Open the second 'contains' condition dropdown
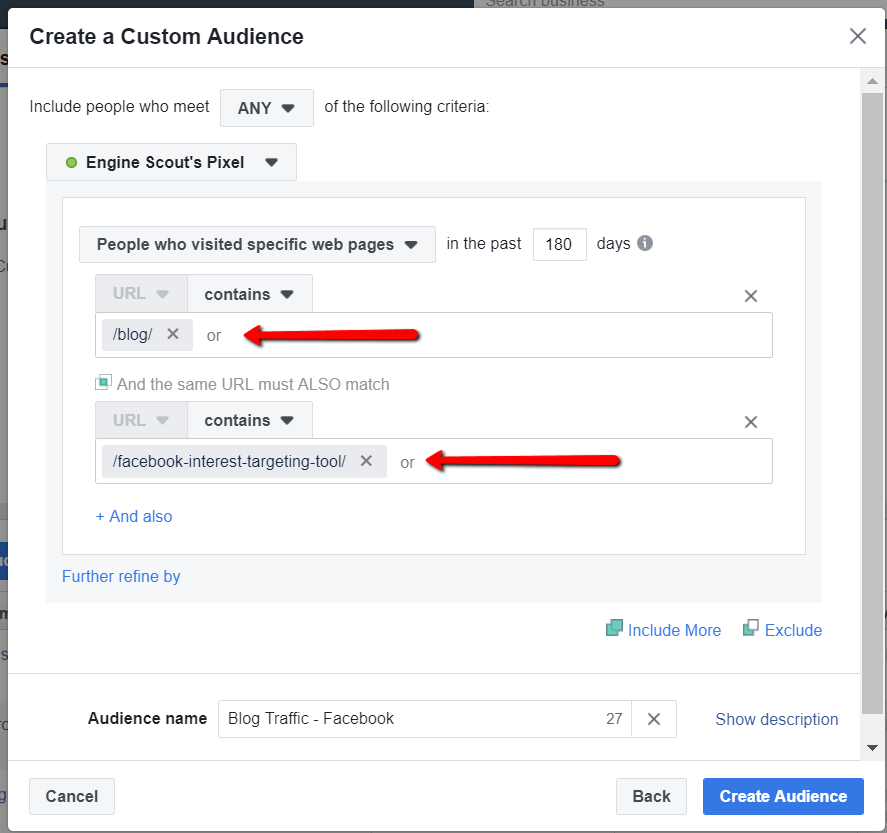887x833 pixels. point(249,420)
